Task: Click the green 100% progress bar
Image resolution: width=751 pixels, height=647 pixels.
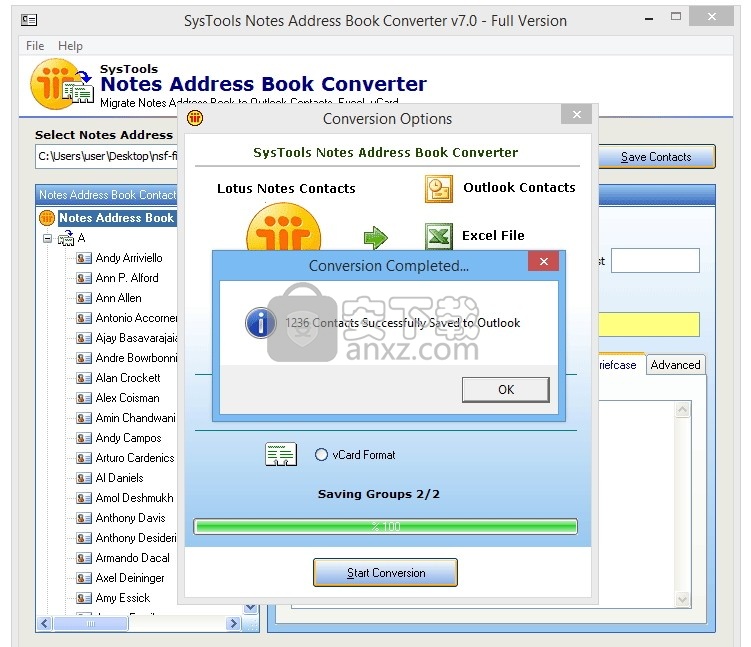Action: [x=385, y=527]
